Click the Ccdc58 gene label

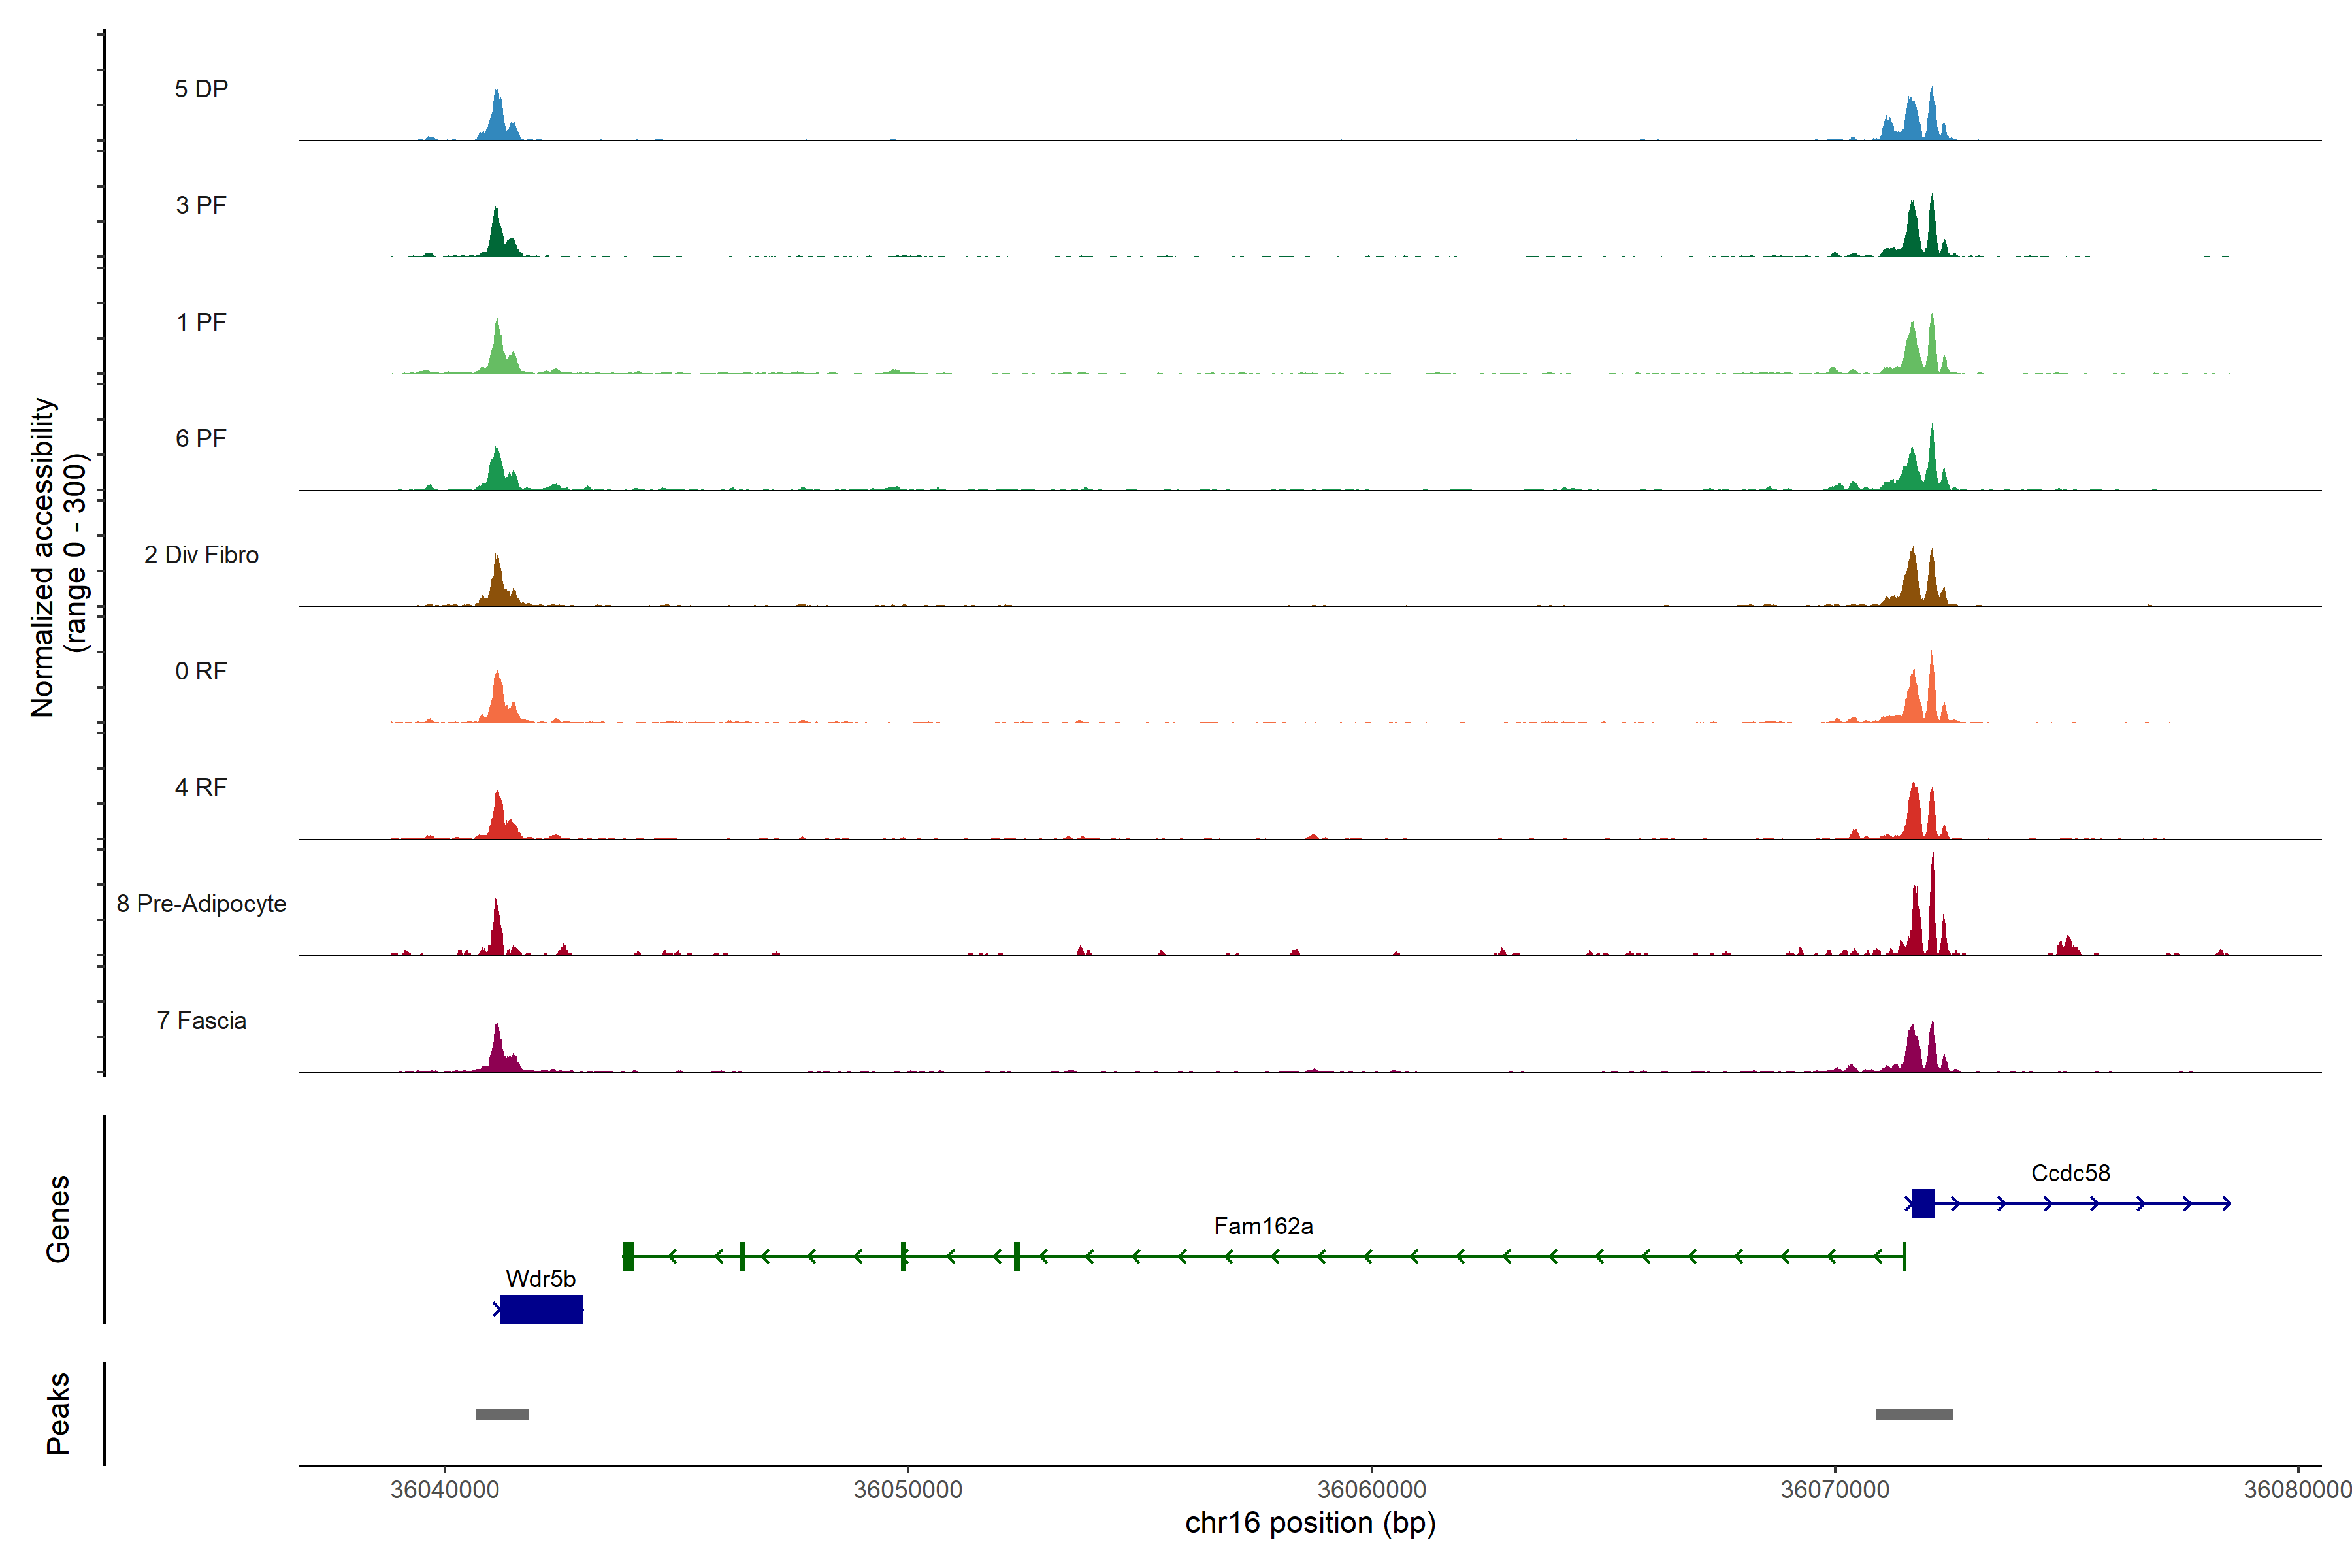pos(2070,1173)
